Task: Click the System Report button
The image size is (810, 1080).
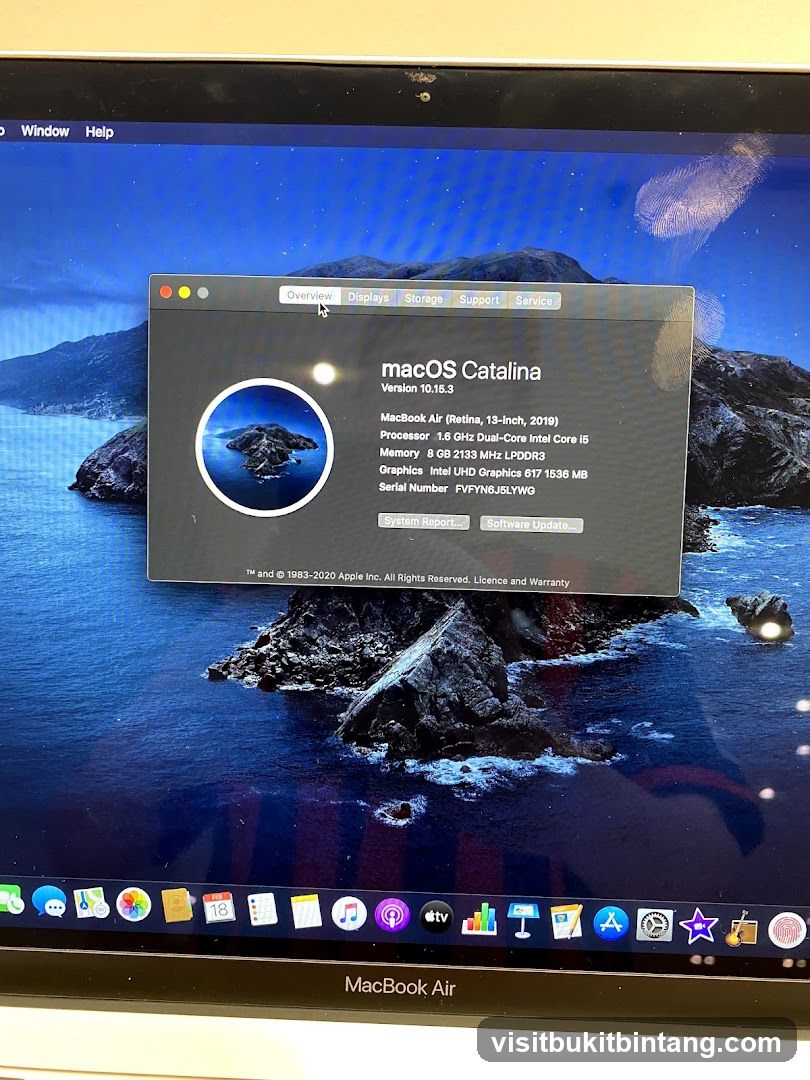Action: tap(424, 521)
